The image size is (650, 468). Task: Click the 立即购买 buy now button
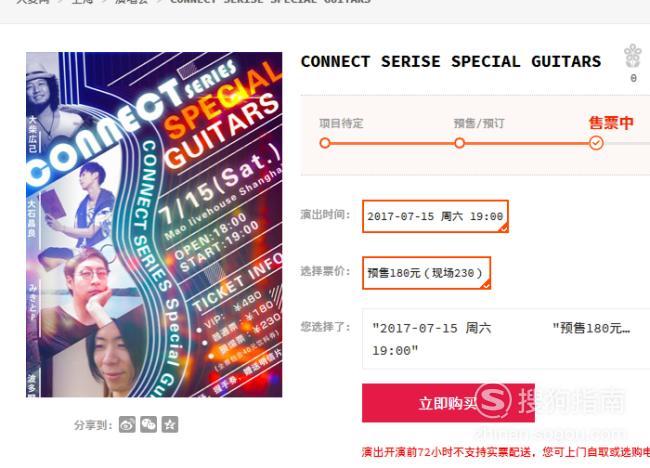click(x=448, y=403)
